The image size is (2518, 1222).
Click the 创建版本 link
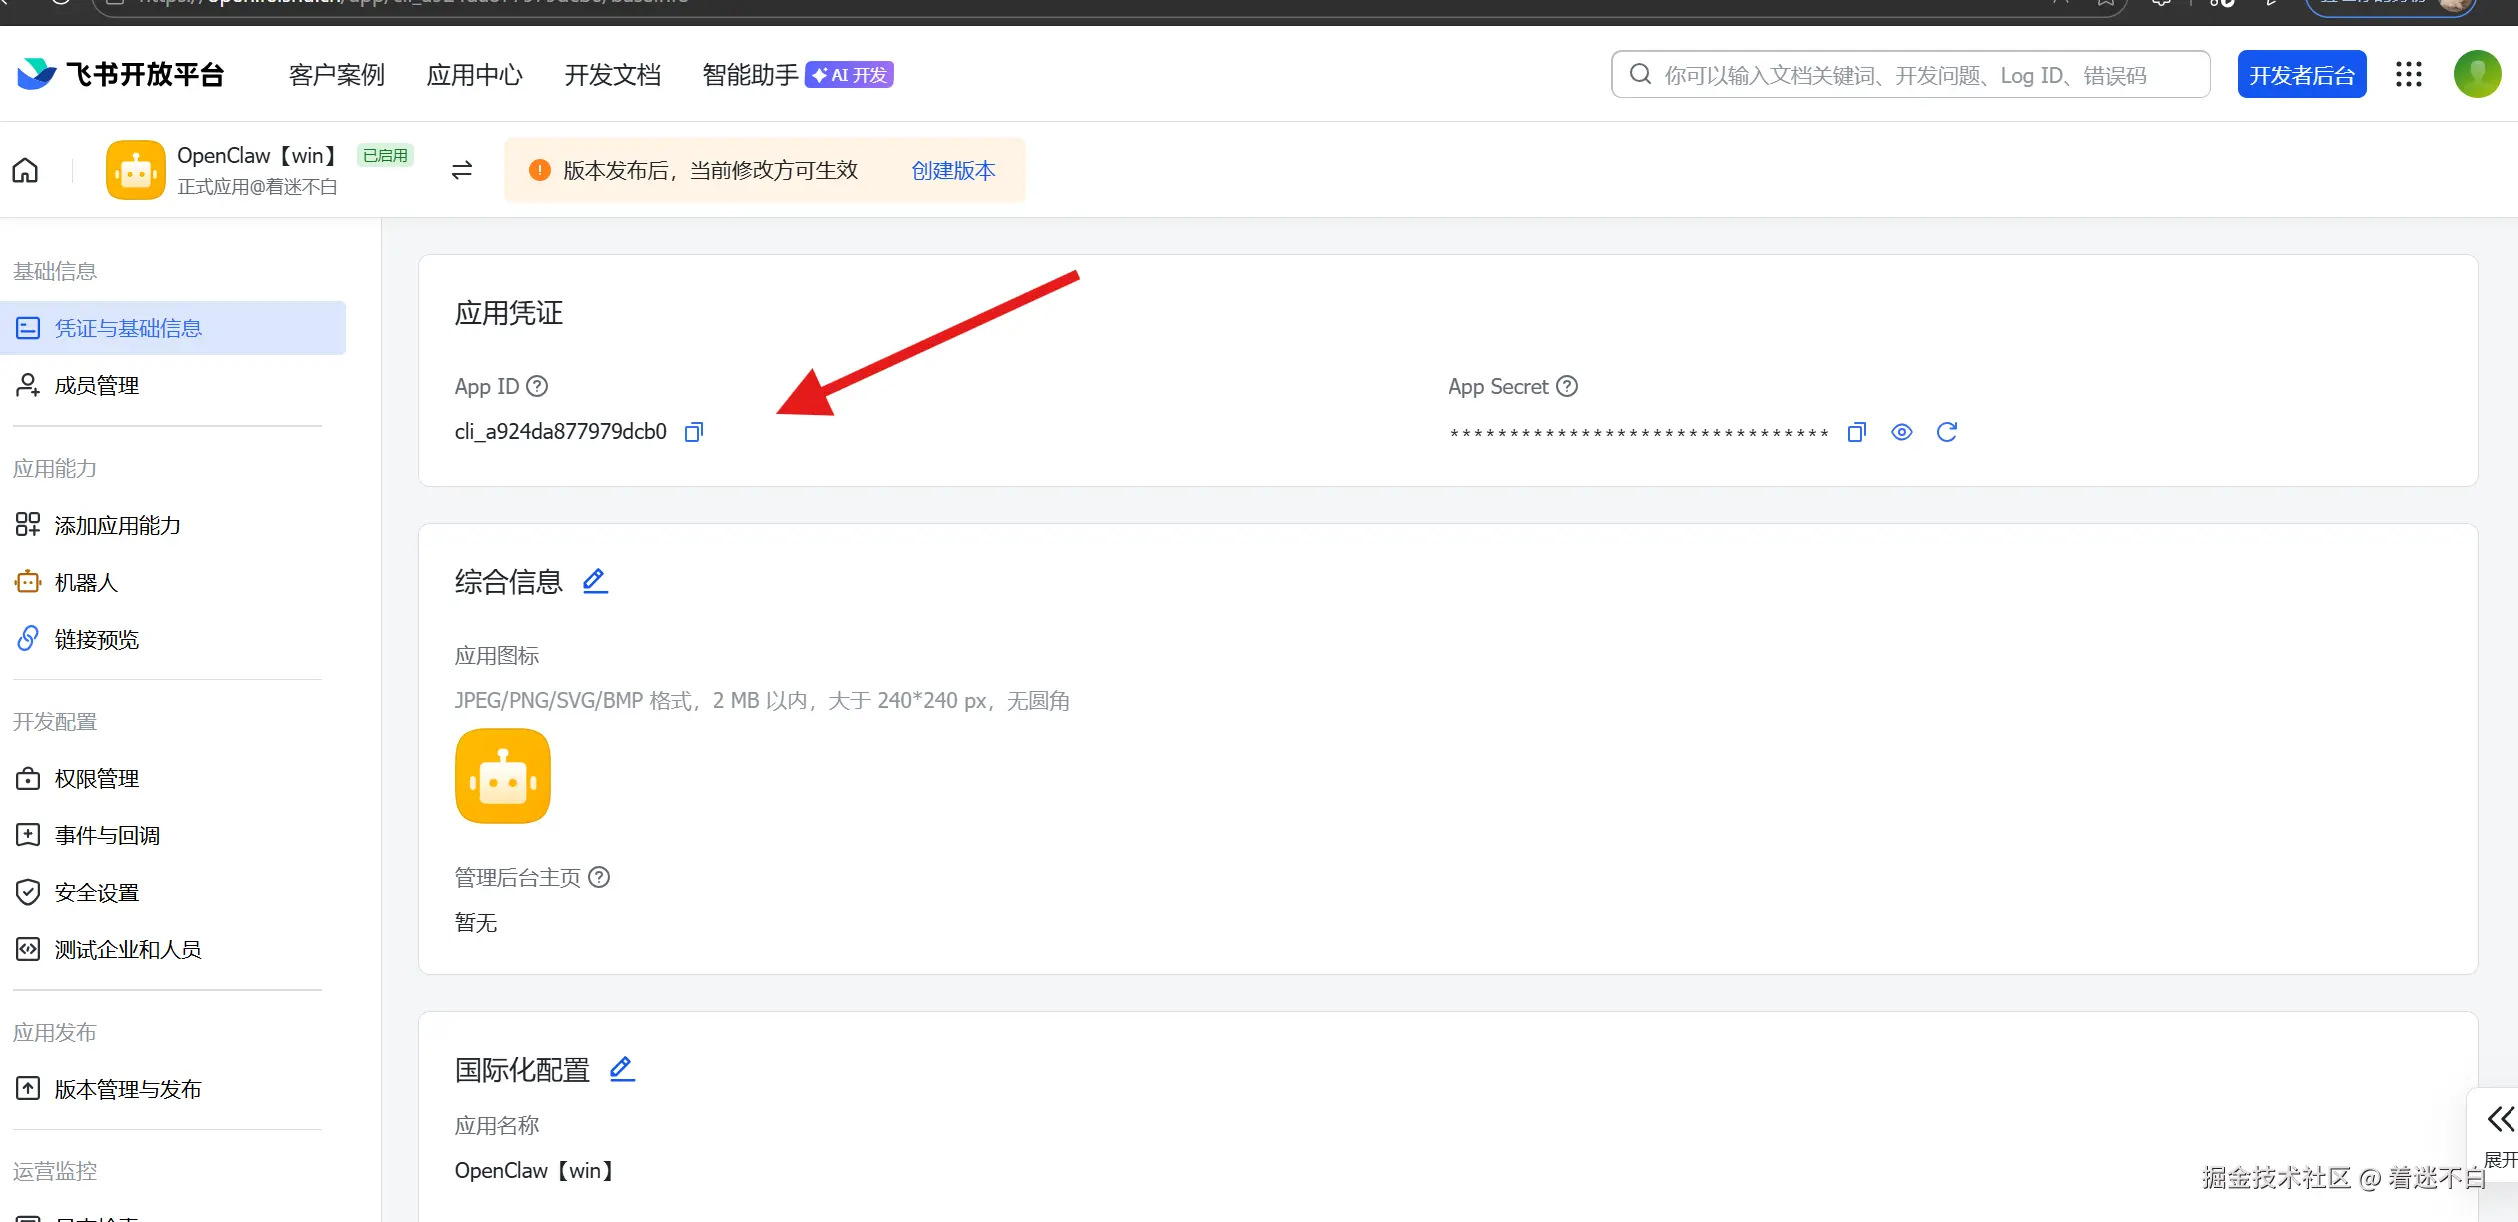coord(953,171)
